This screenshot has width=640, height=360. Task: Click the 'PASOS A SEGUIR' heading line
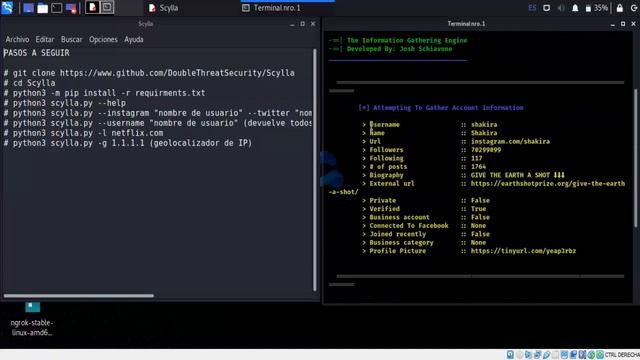(36, 53)
